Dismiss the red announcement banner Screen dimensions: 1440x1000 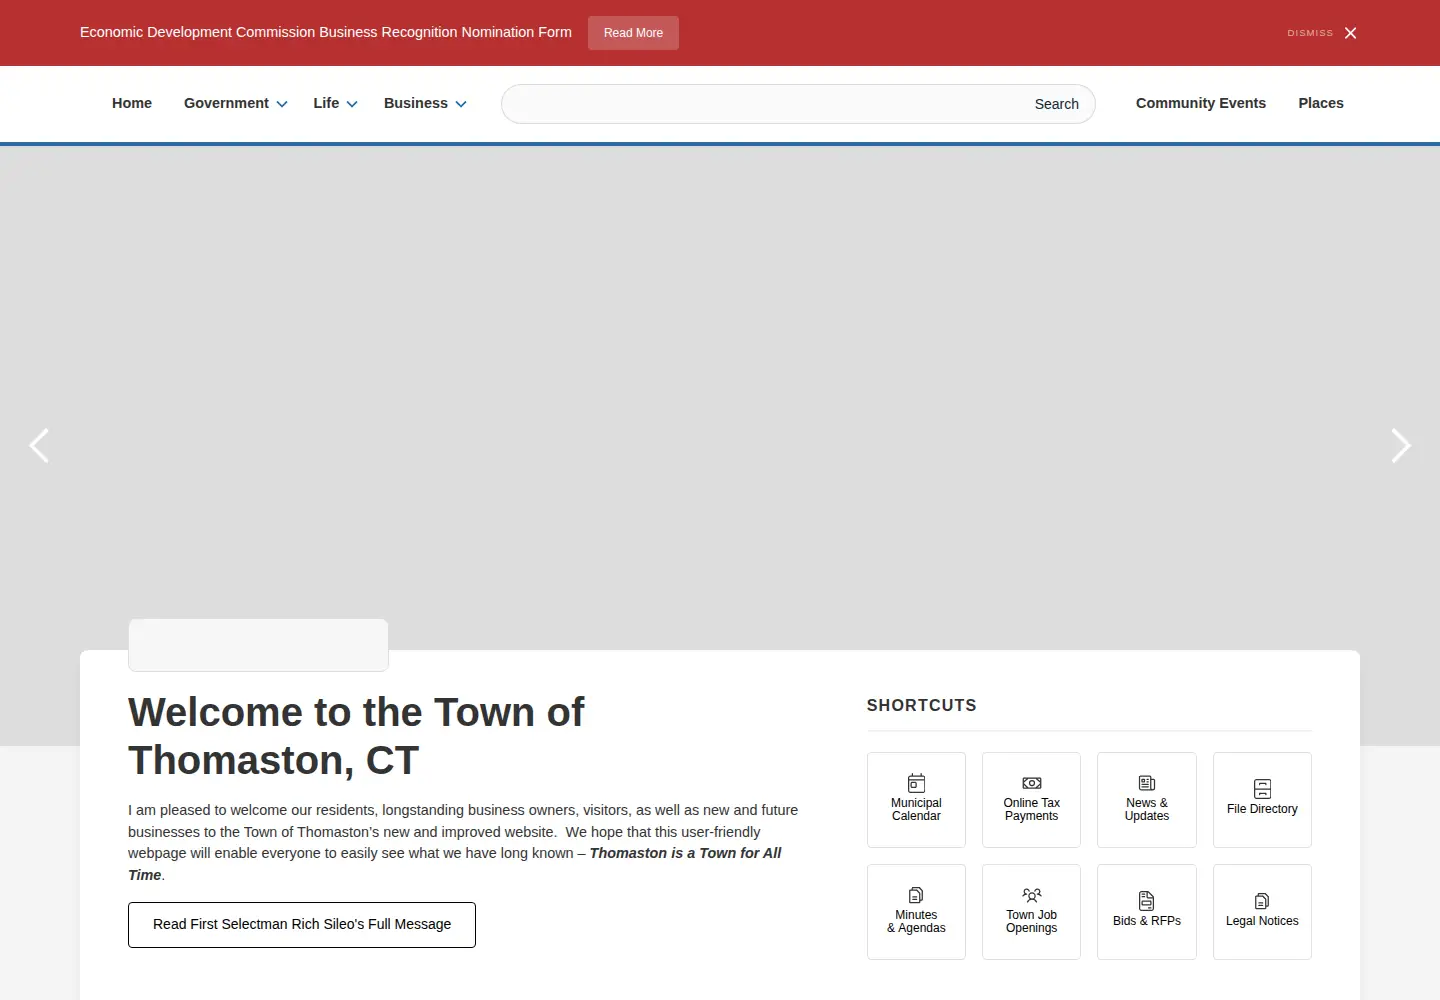pyautogui.click(x=1322, y=33)
